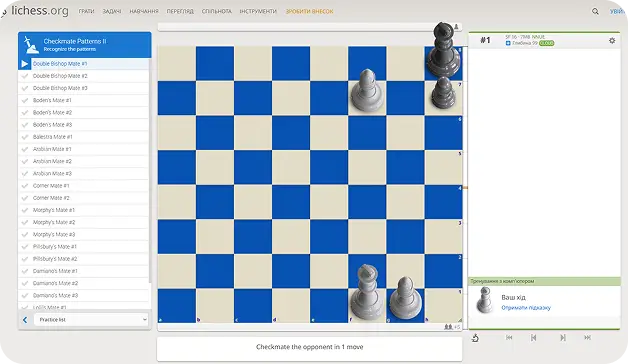628x364 pixels.
Task: Step forward one move
Action: 563,338
